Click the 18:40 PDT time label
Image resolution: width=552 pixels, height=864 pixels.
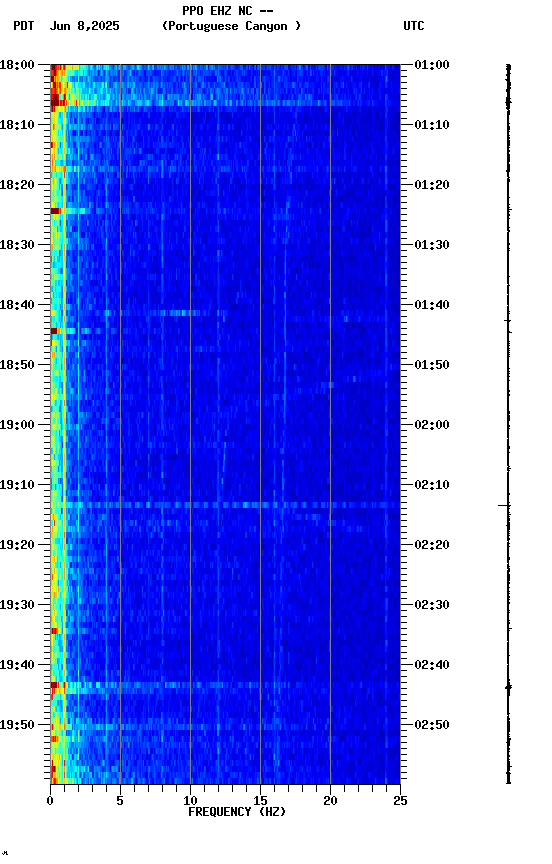pyautogui.click(x=17, y=305)
